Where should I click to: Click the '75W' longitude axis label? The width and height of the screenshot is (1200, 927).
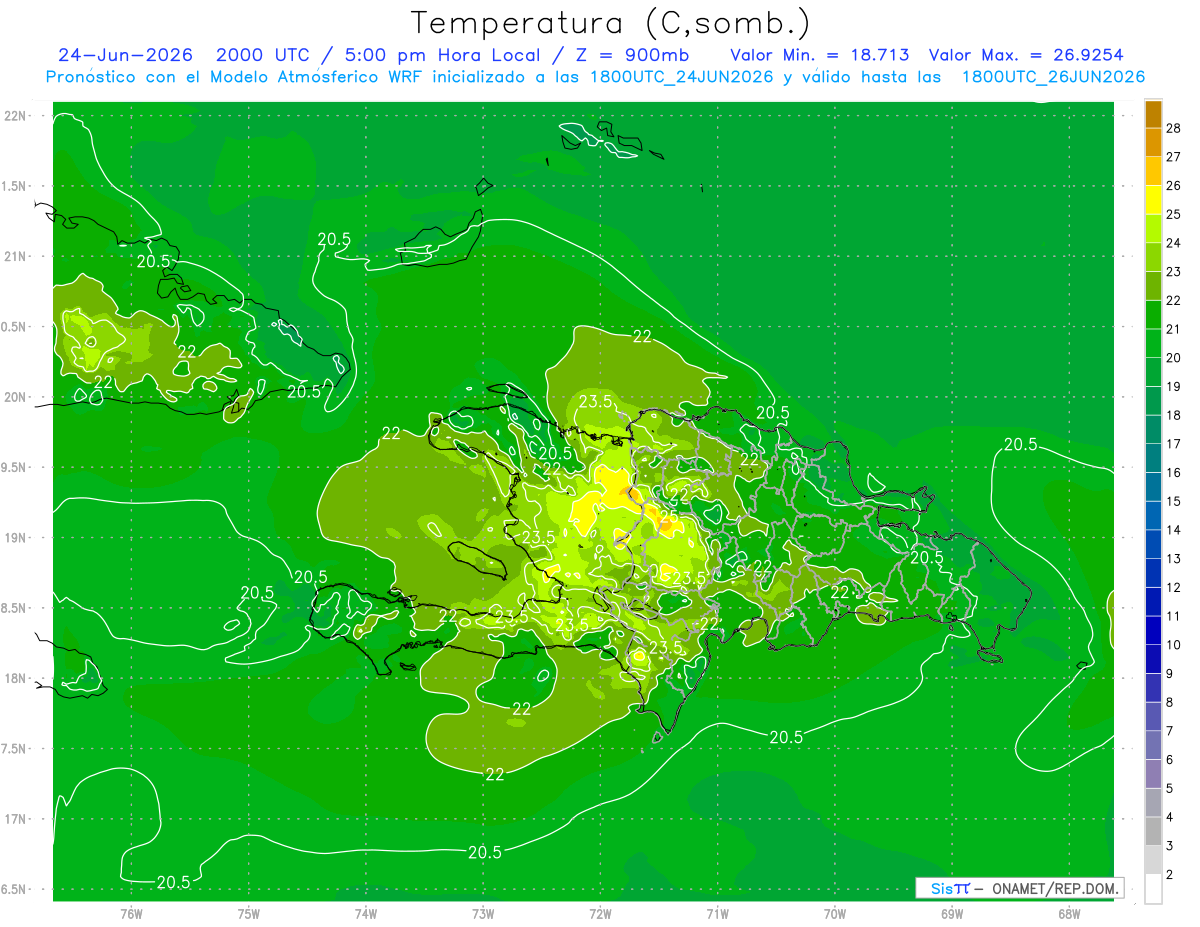point(249,914)
